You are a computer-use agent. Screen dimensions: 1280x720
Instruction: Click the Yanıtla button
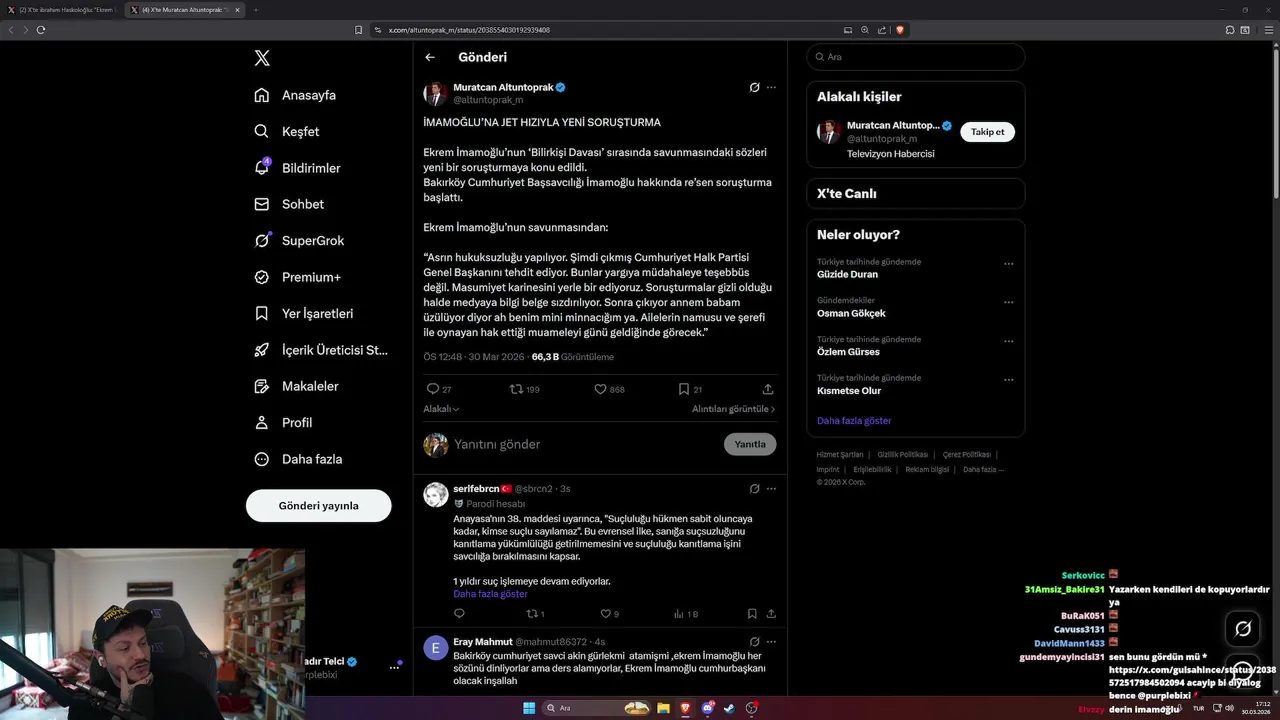tap(750, 444)
